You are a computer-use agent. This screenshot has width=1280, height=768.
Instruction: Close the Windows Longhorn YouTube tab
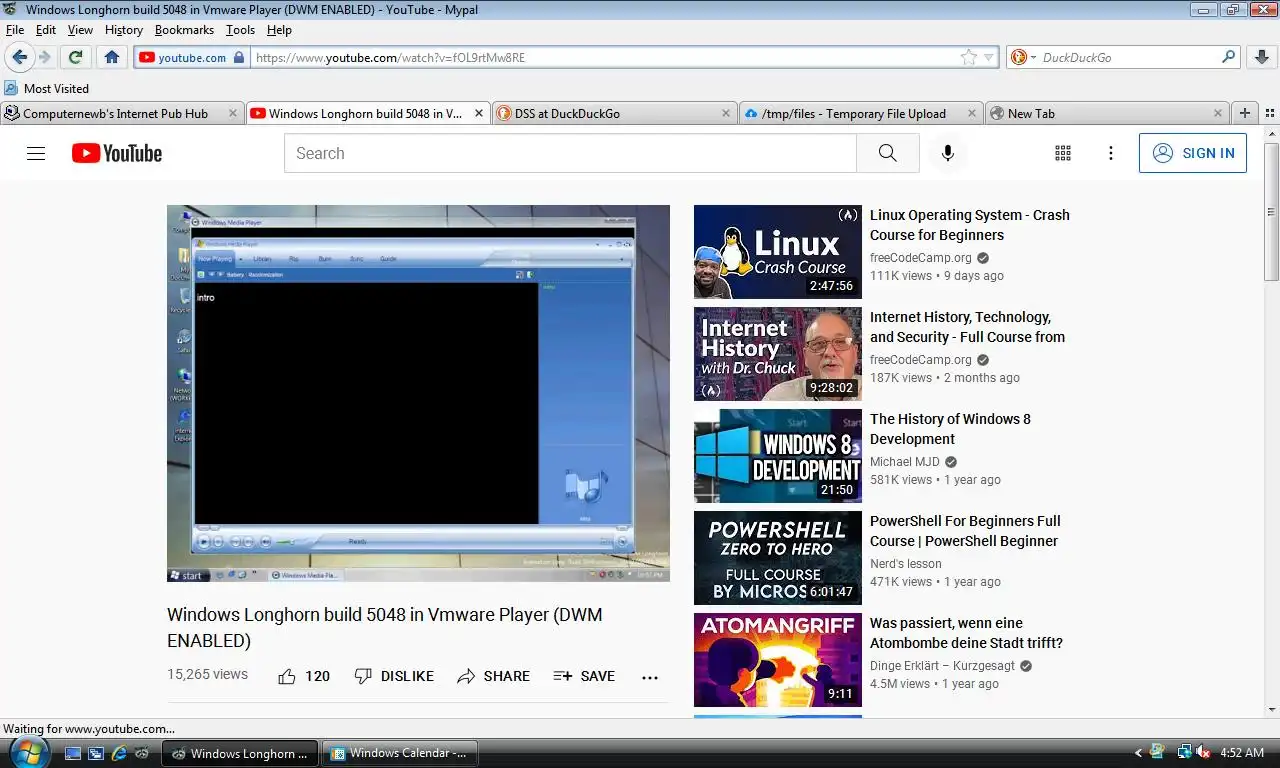coord(479,113)
